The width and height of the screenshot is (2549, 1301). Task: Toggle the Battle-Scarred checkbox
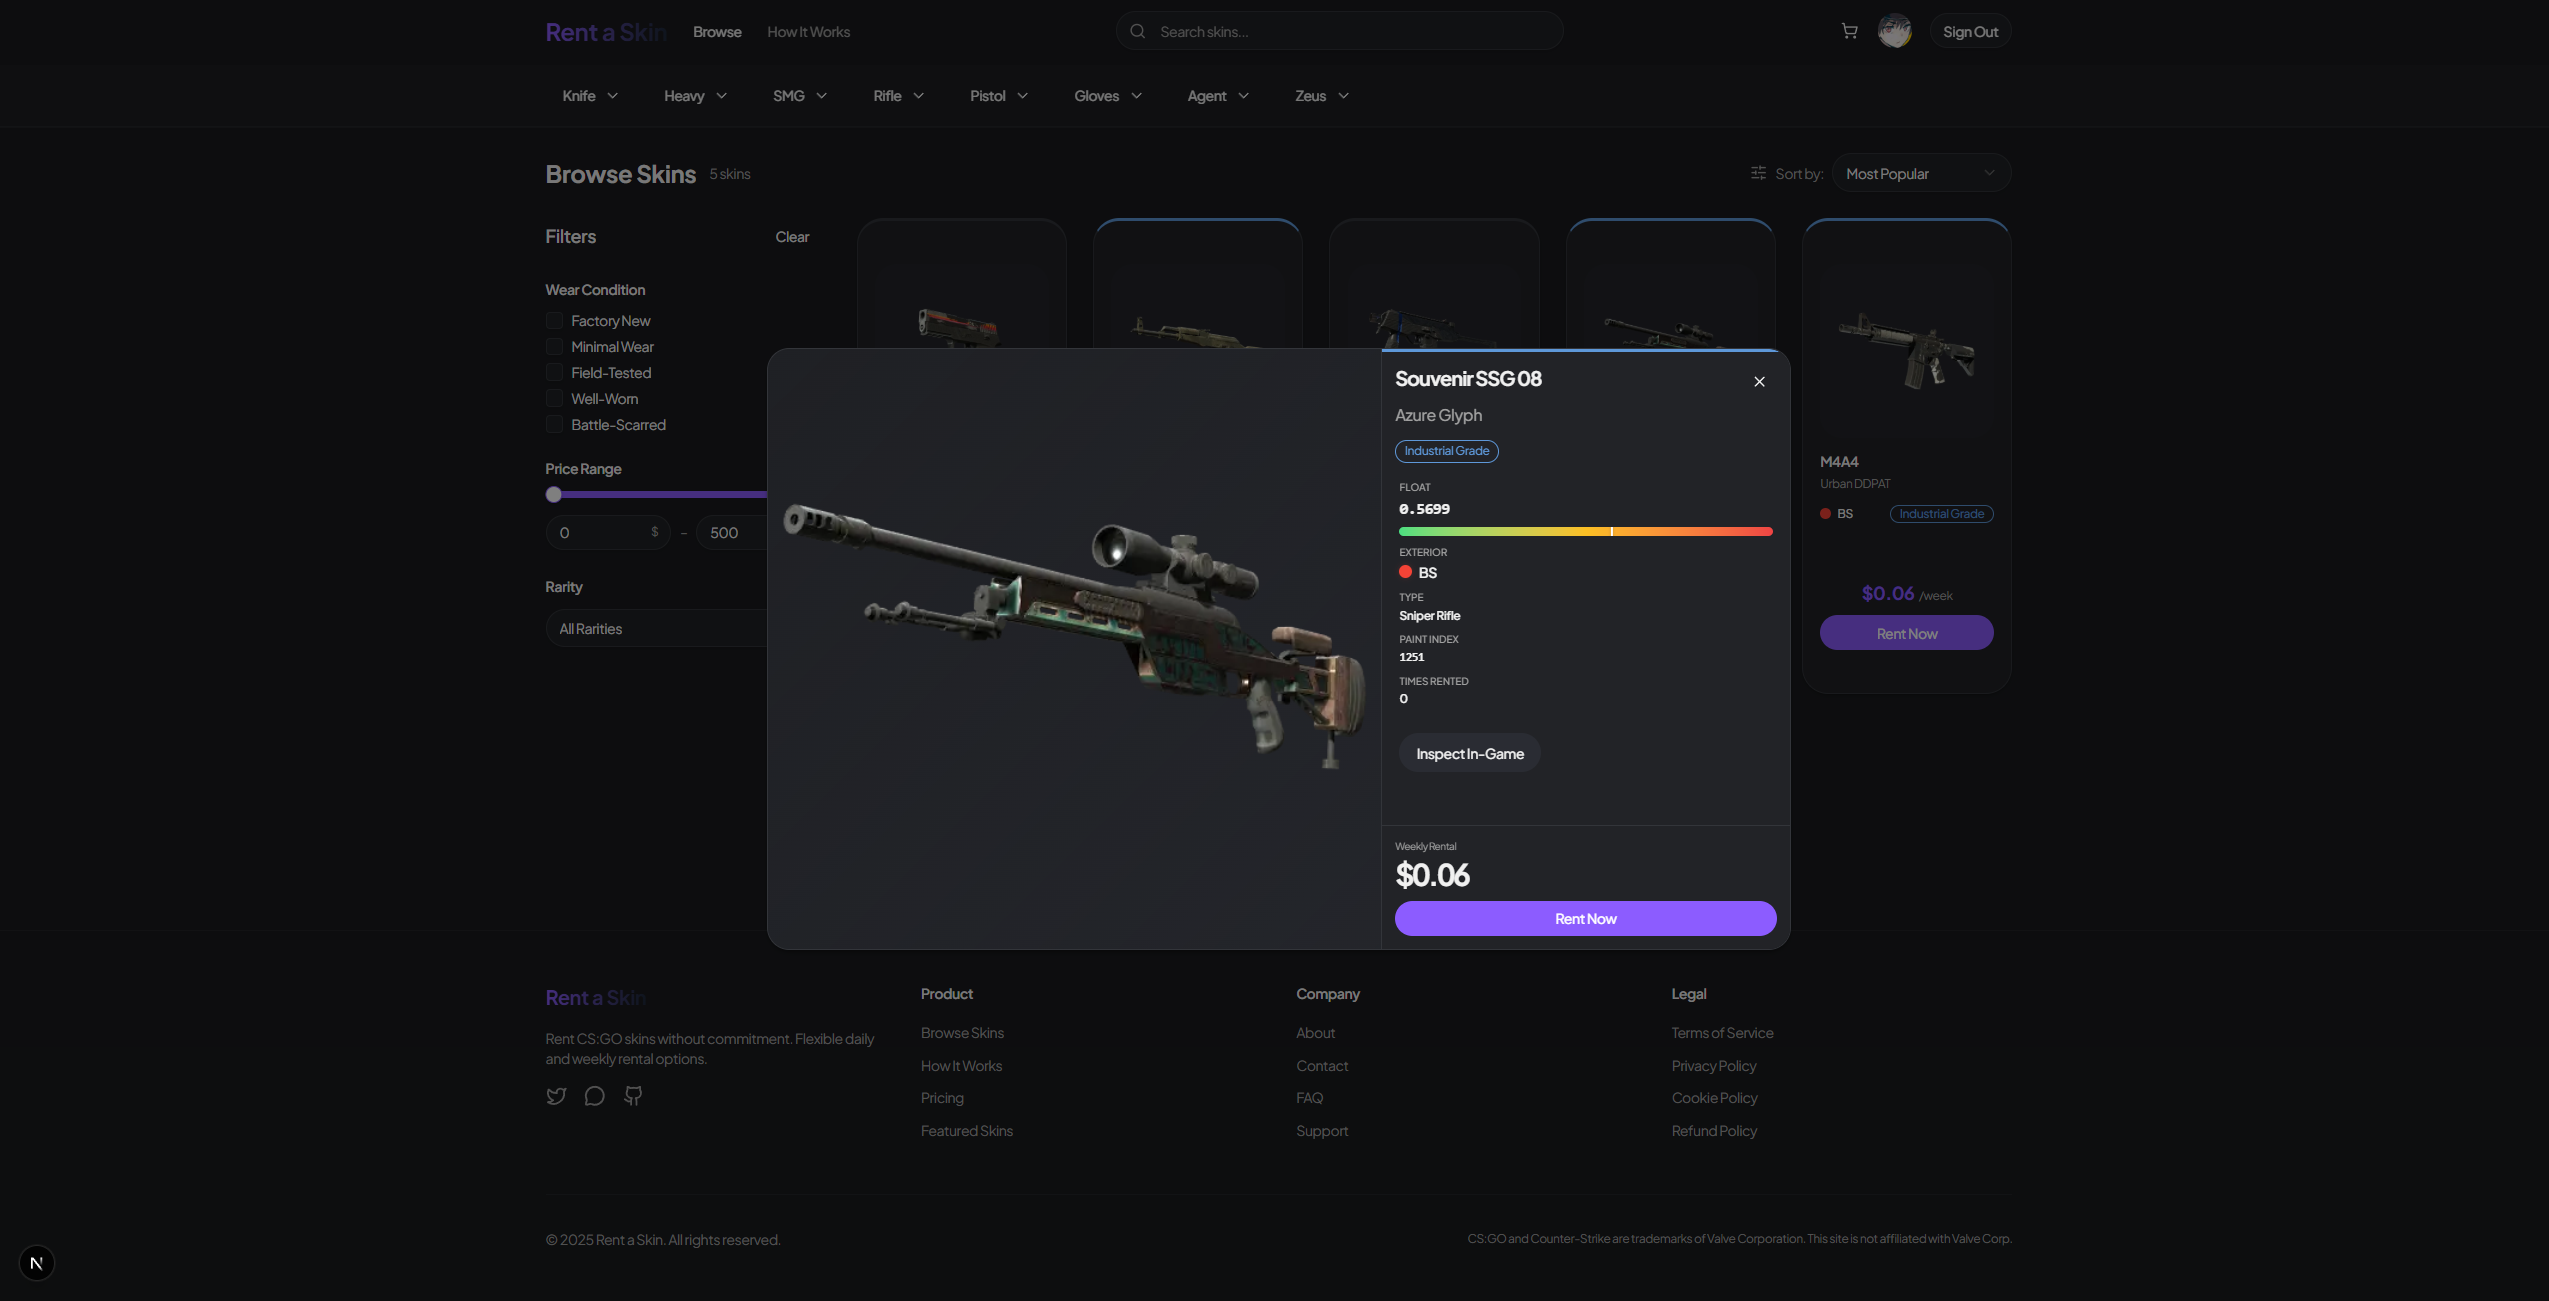(x=554, y=425)
